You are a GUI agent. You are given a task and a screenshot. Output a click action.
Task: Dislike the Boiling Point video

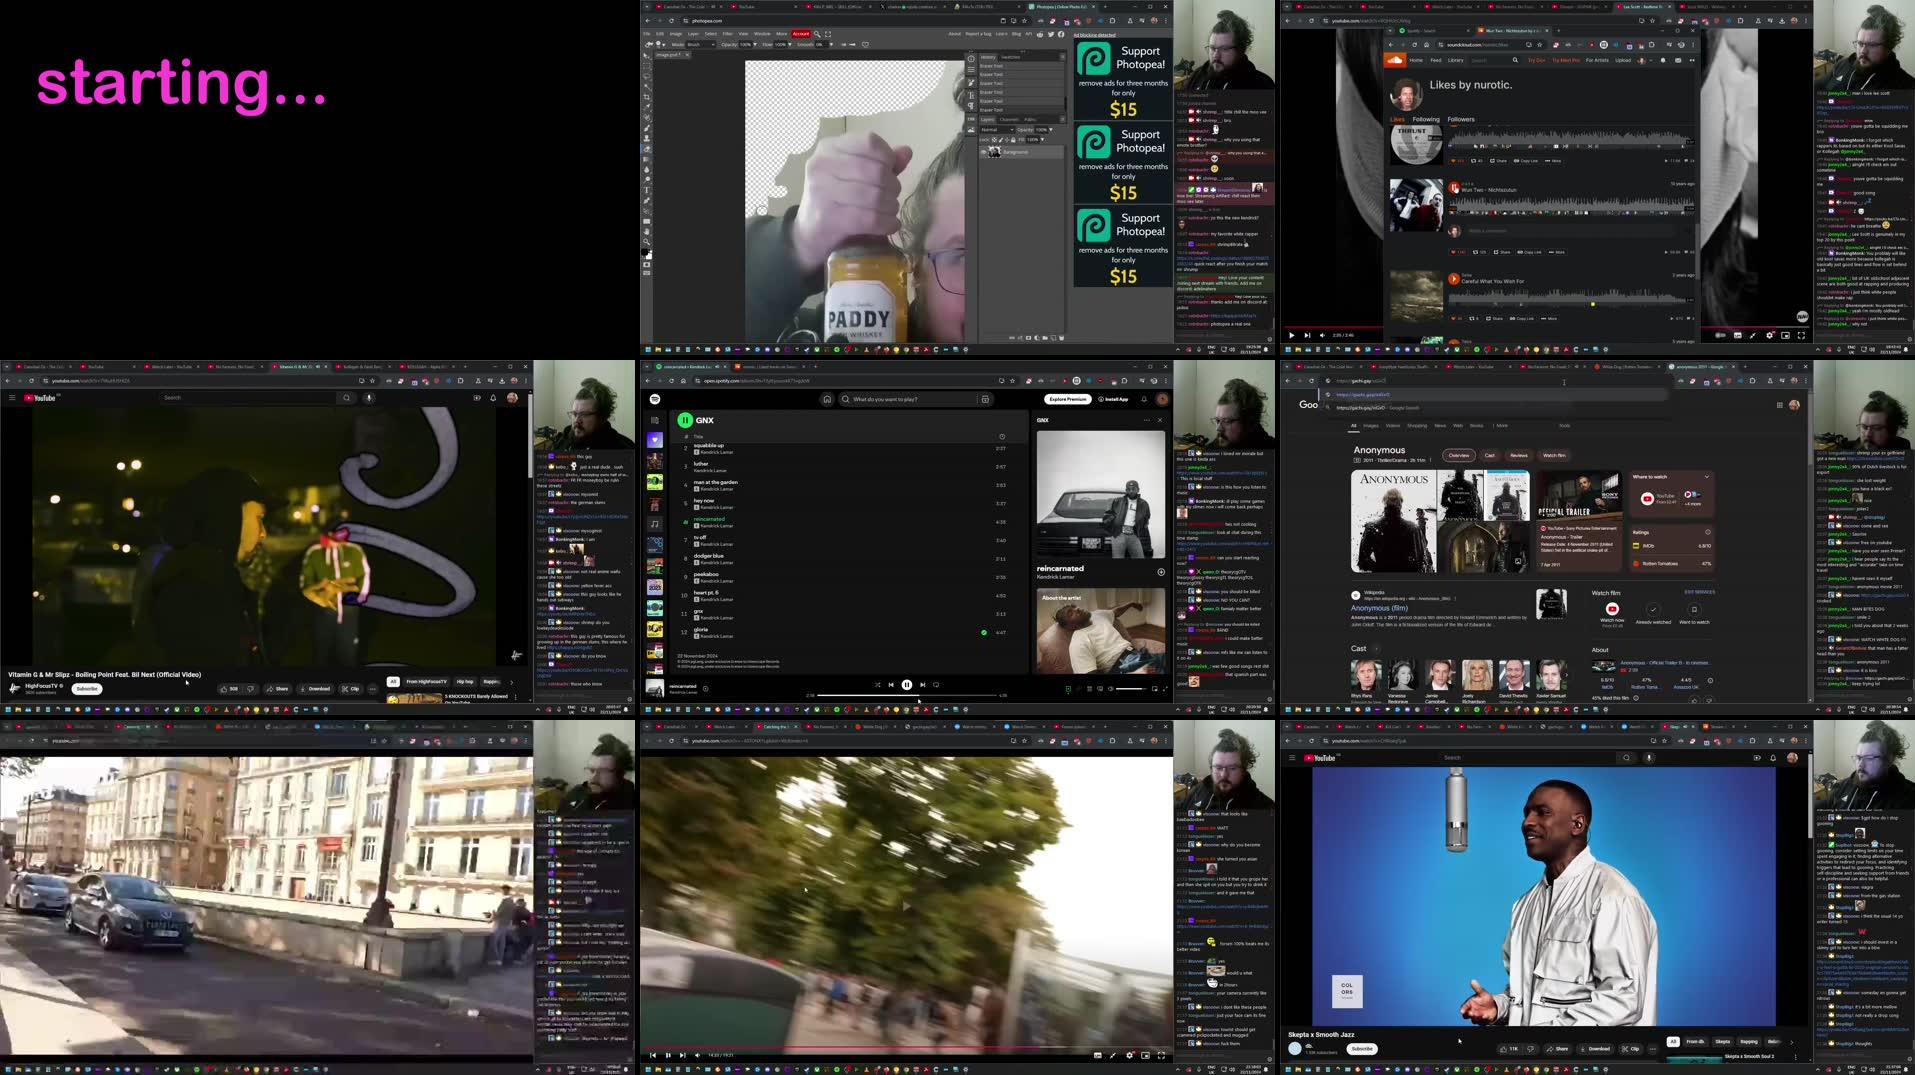pos(251,688)
